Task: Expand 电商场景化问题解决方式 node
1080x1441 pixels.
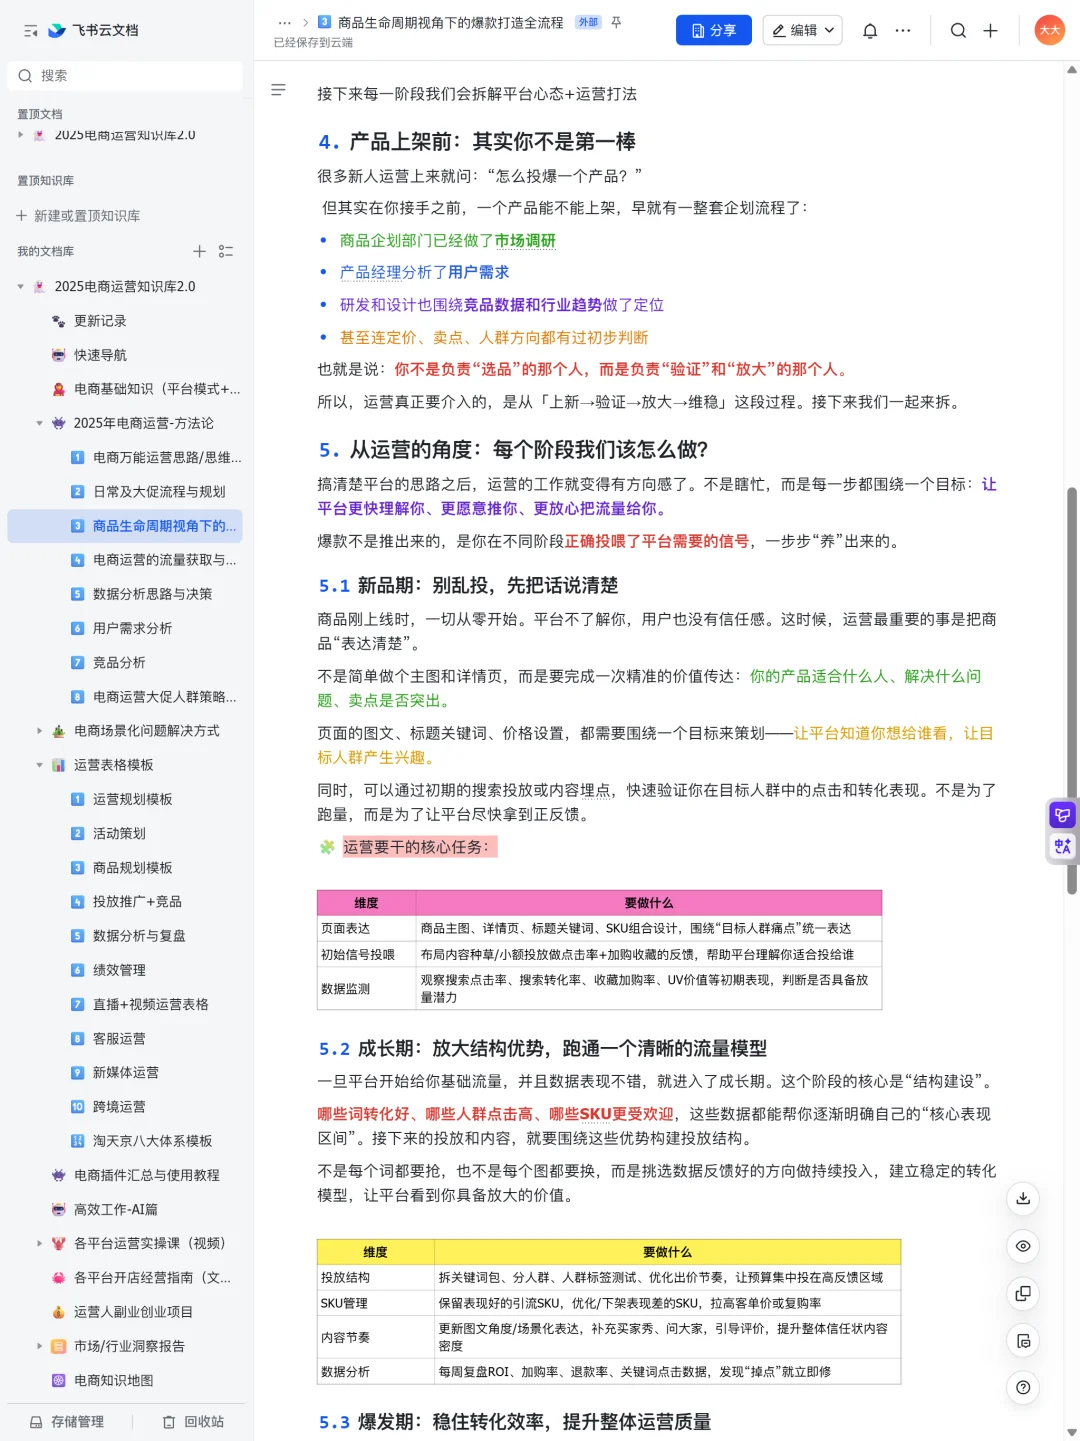Action: tap(40, 731)
